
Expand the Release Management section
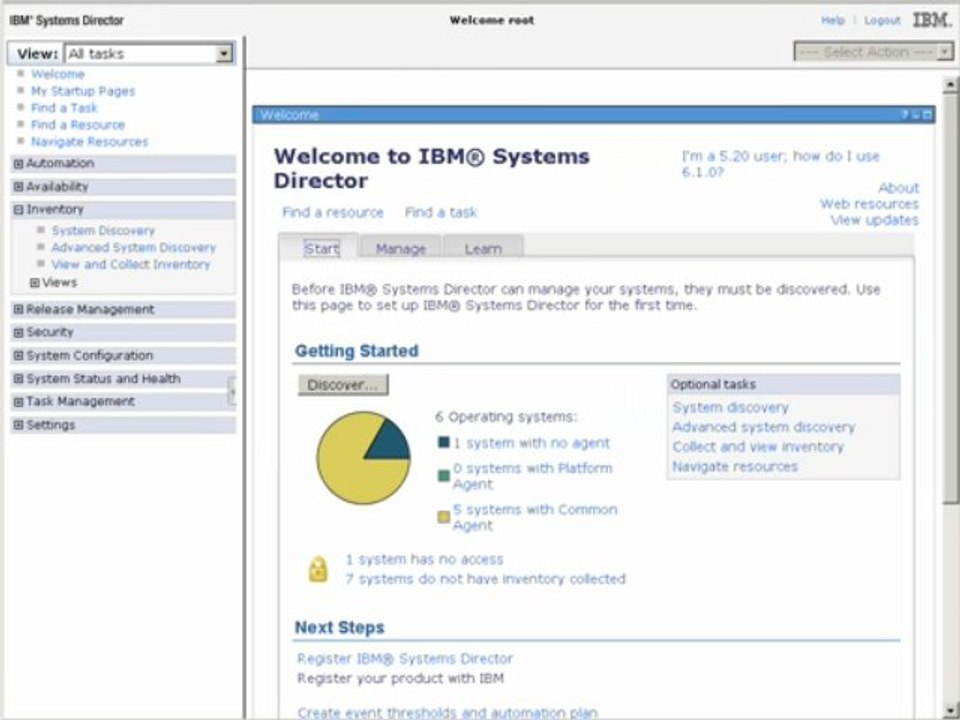click(18, 310)
